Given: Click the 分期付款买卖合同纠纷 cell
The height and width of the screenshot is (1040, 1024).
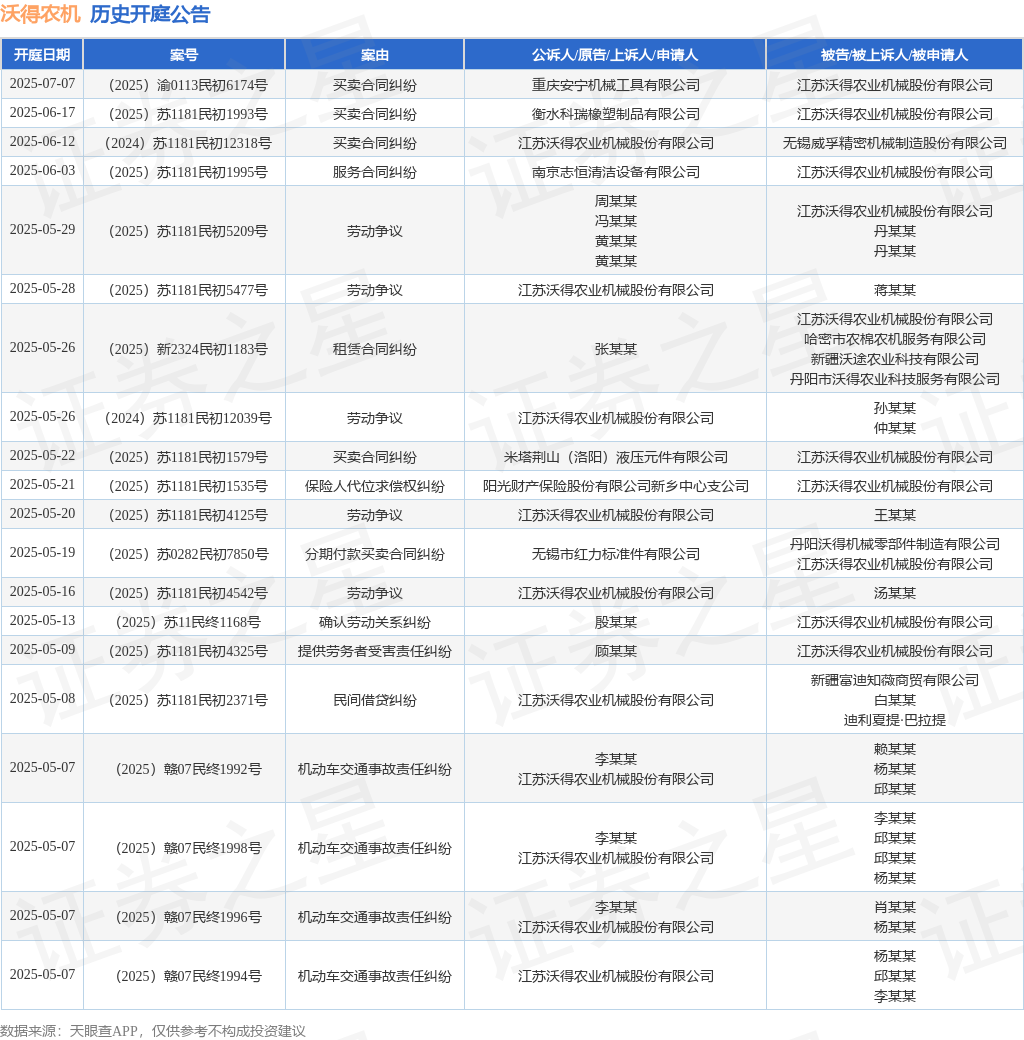Looking at the screenshot, I should pyautogui.click(x=375, y=554).
